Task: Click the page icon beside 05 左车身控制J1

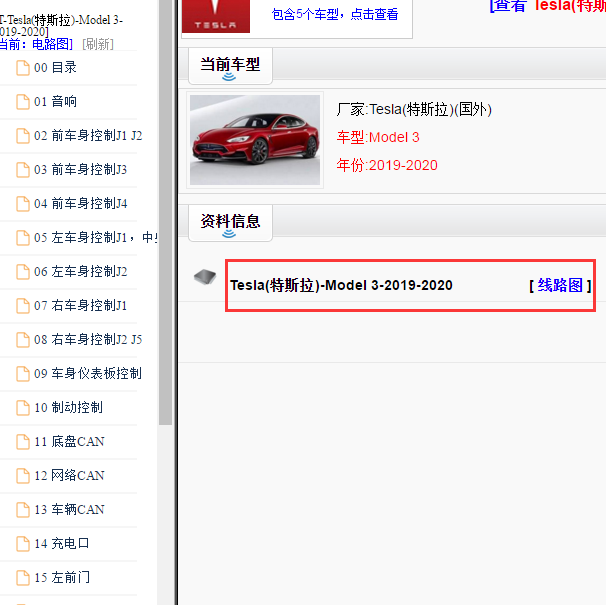Action: click(23, 238)
